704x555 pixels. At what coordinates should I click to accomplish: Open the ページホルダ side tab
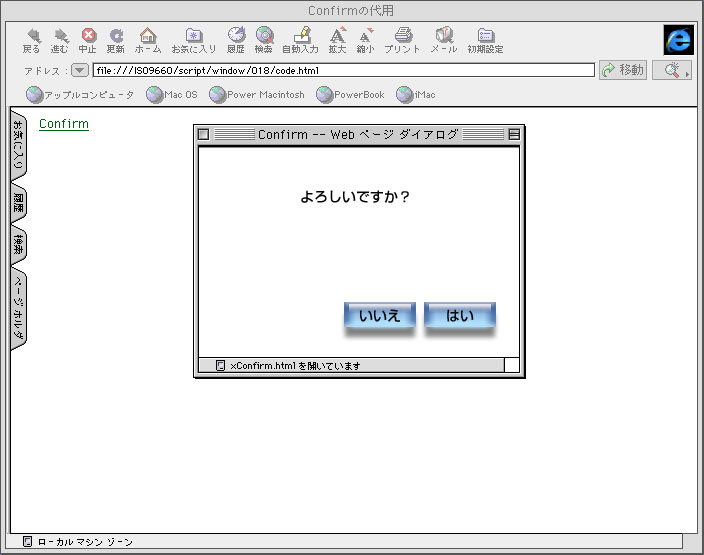coord(18,308)
